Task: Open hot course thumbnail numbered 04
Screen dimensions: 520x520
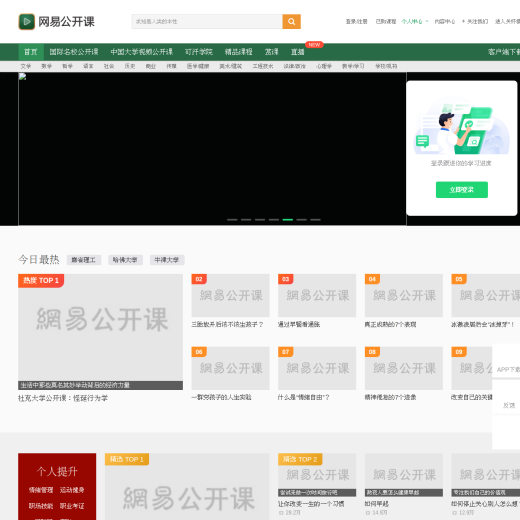Action: point(404,295)
